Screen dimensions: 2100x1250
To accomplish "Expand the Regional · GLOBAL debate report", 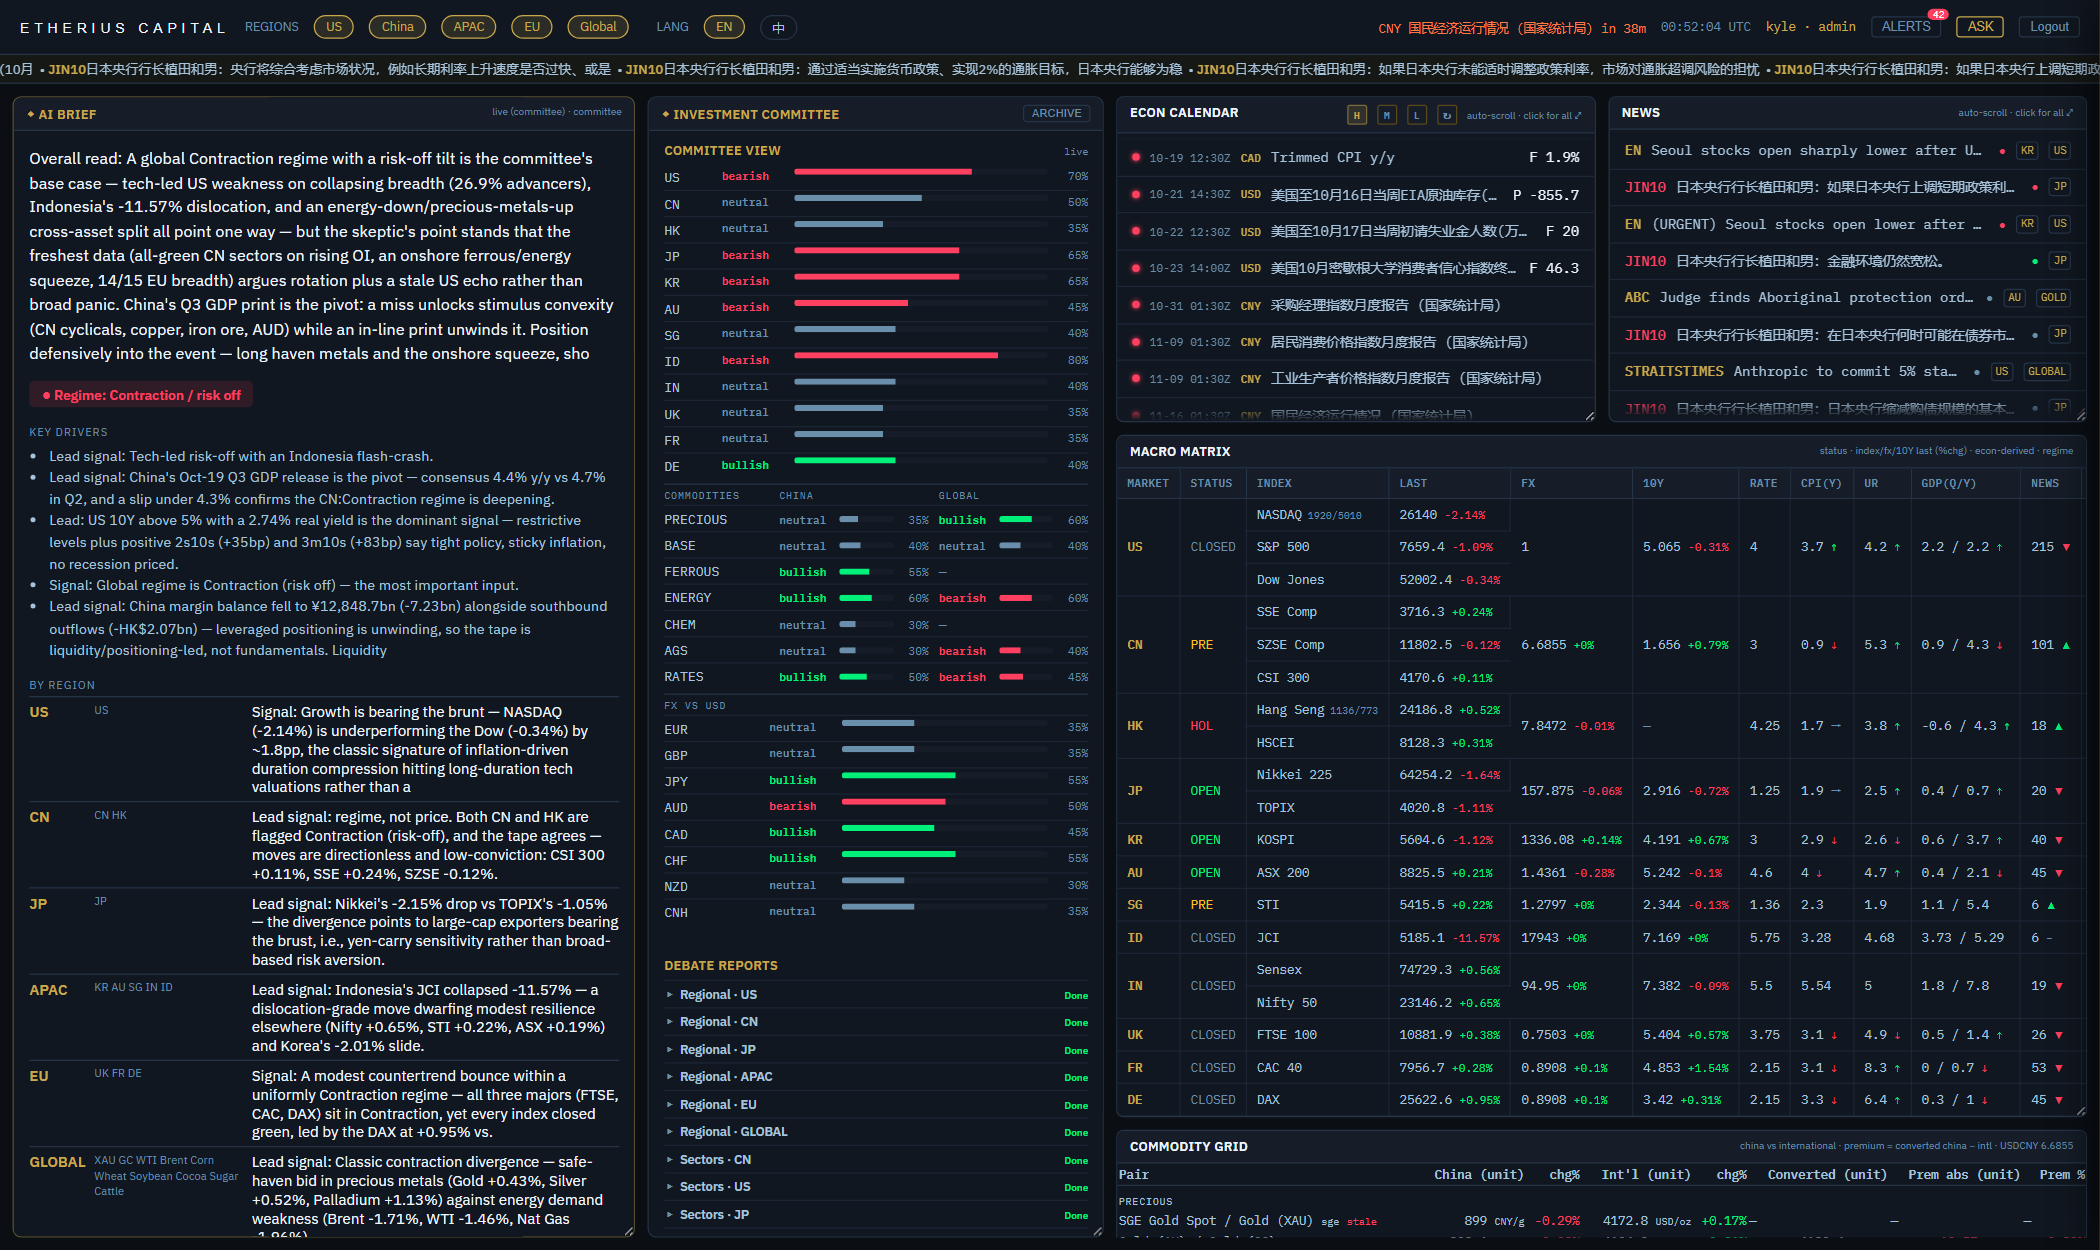I will [x=877, y=1132].
